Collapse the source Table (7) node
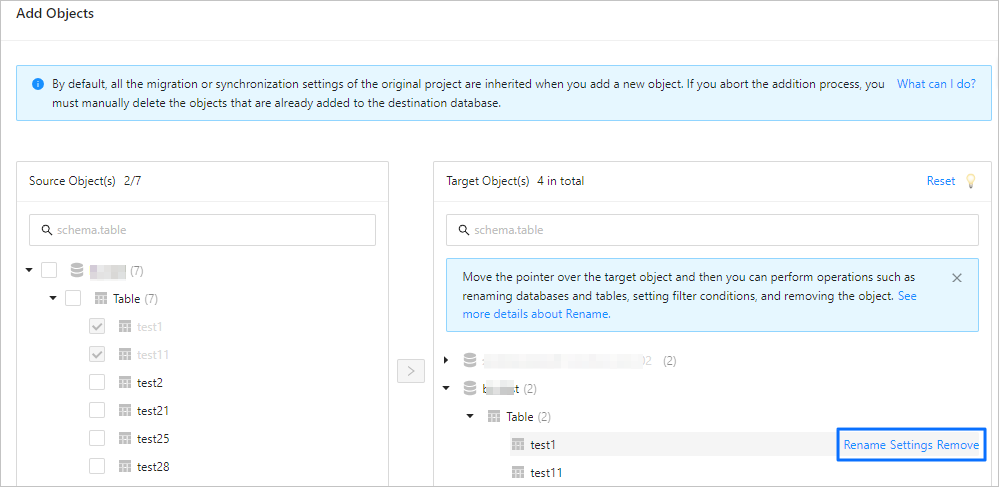 tap(53, 298)
